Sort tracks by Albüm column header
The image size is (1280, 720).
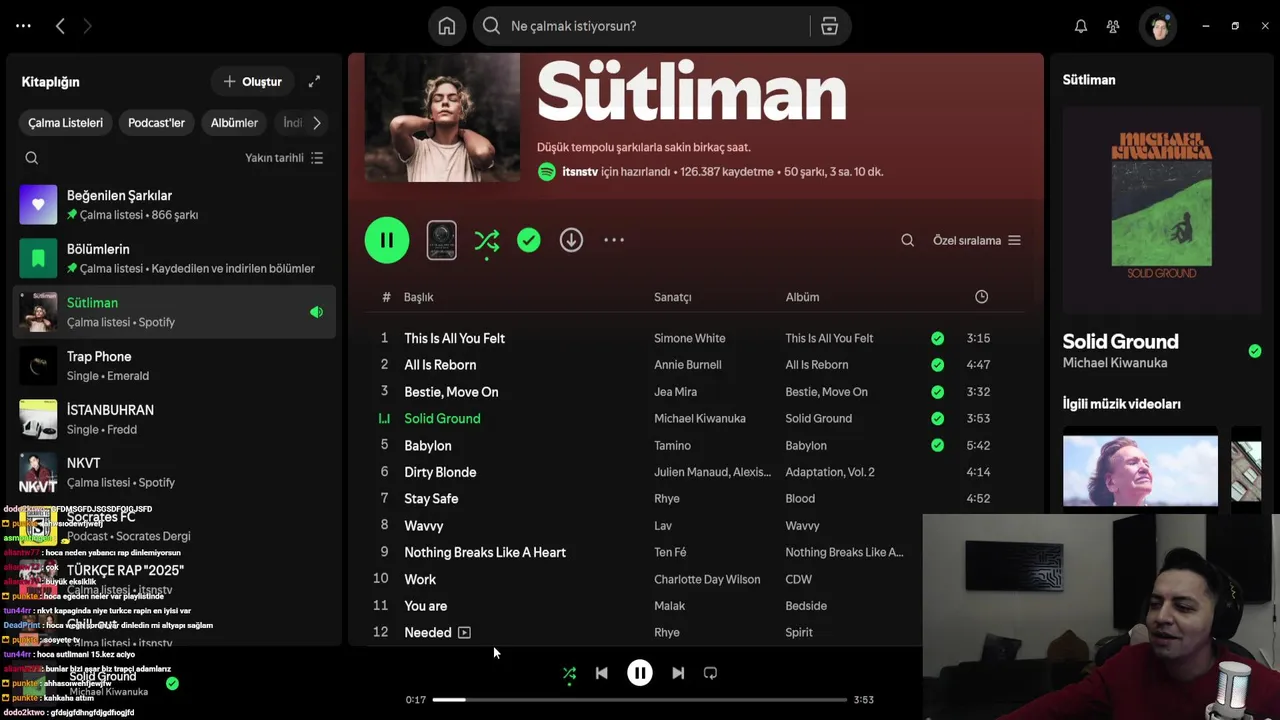coord(802,297)
